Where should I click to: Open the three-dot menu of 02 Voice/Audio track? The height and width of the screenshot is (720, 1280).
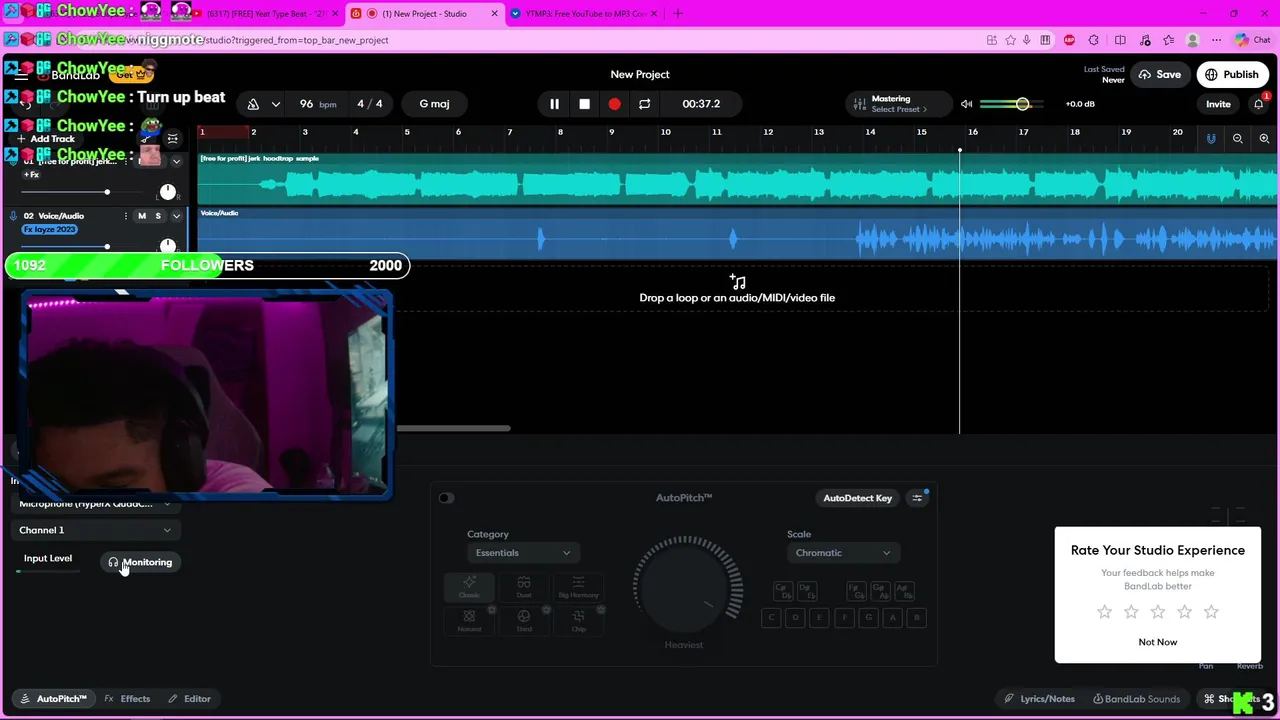[126, 216]
